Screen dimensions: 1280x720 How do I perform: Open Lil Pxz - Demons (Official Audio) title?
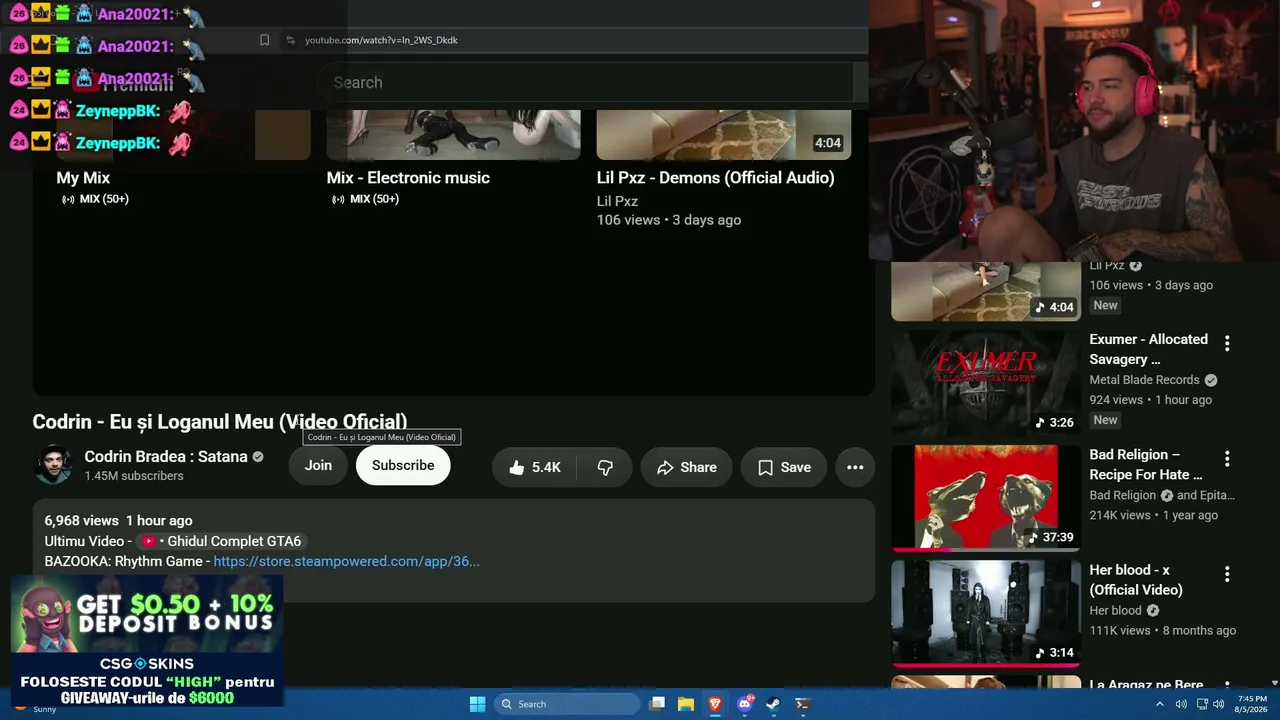(x=715, y=178)
